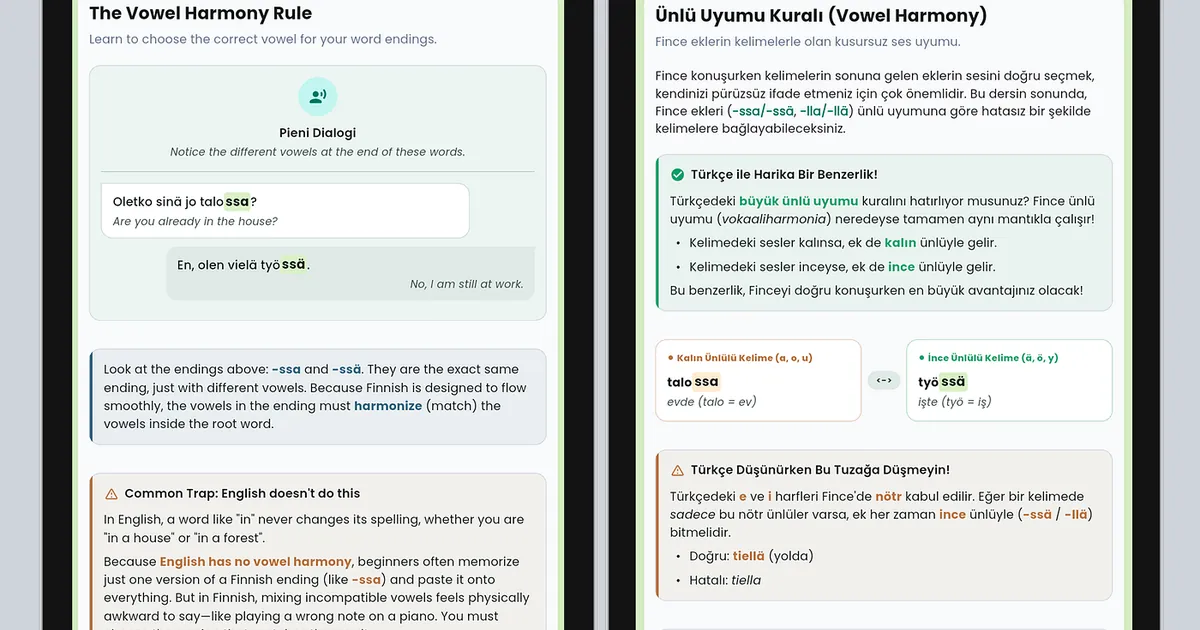The width and height of the screenshot is (1200, 630).
Task: Click 'No, I am still at work.' translation
Action: (467, 284)
